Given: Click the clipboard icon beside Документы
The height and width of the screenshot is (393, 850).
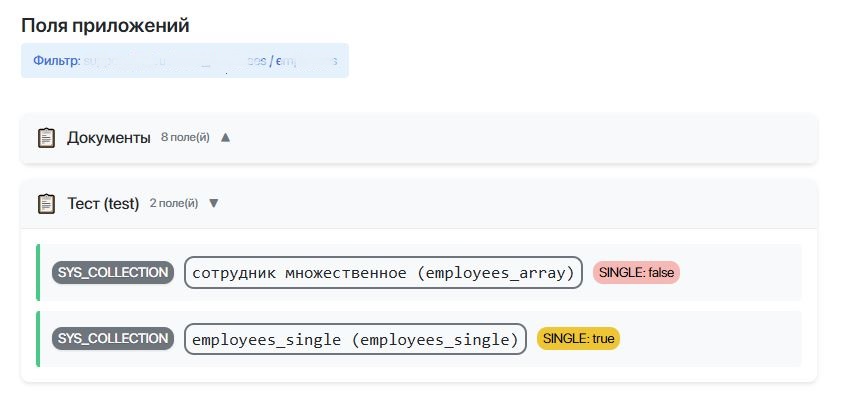Looking at the screenshot, I should 46,138.
